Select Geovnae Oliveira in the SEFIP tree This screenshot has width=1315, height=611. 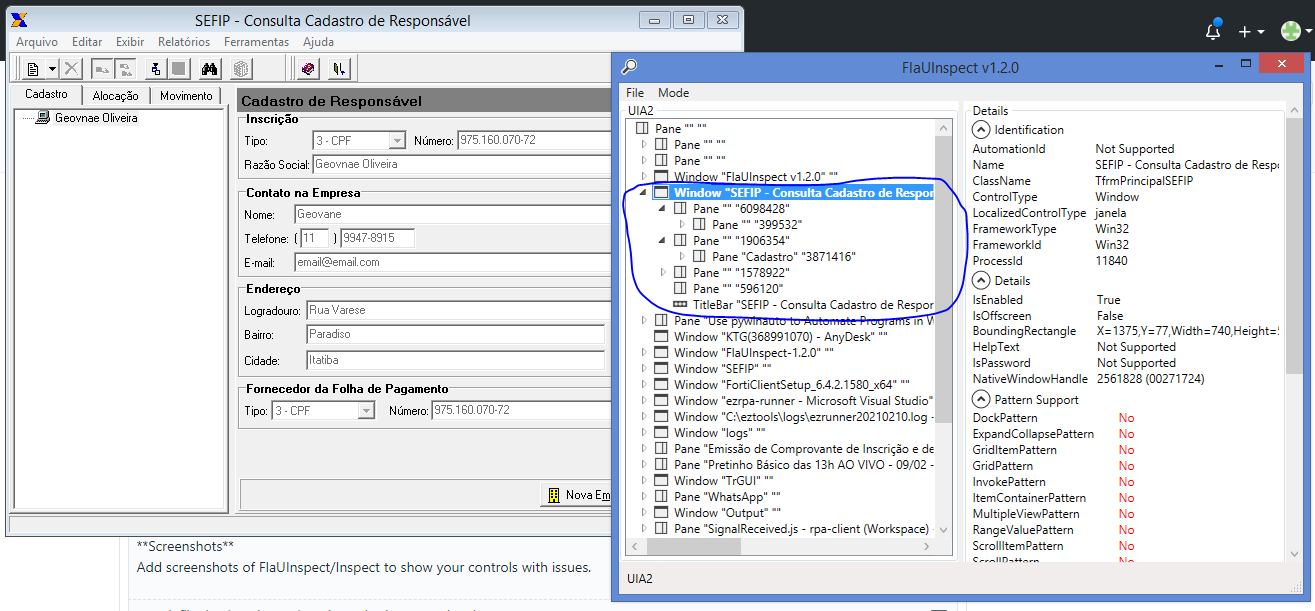(x=96, y=118)
